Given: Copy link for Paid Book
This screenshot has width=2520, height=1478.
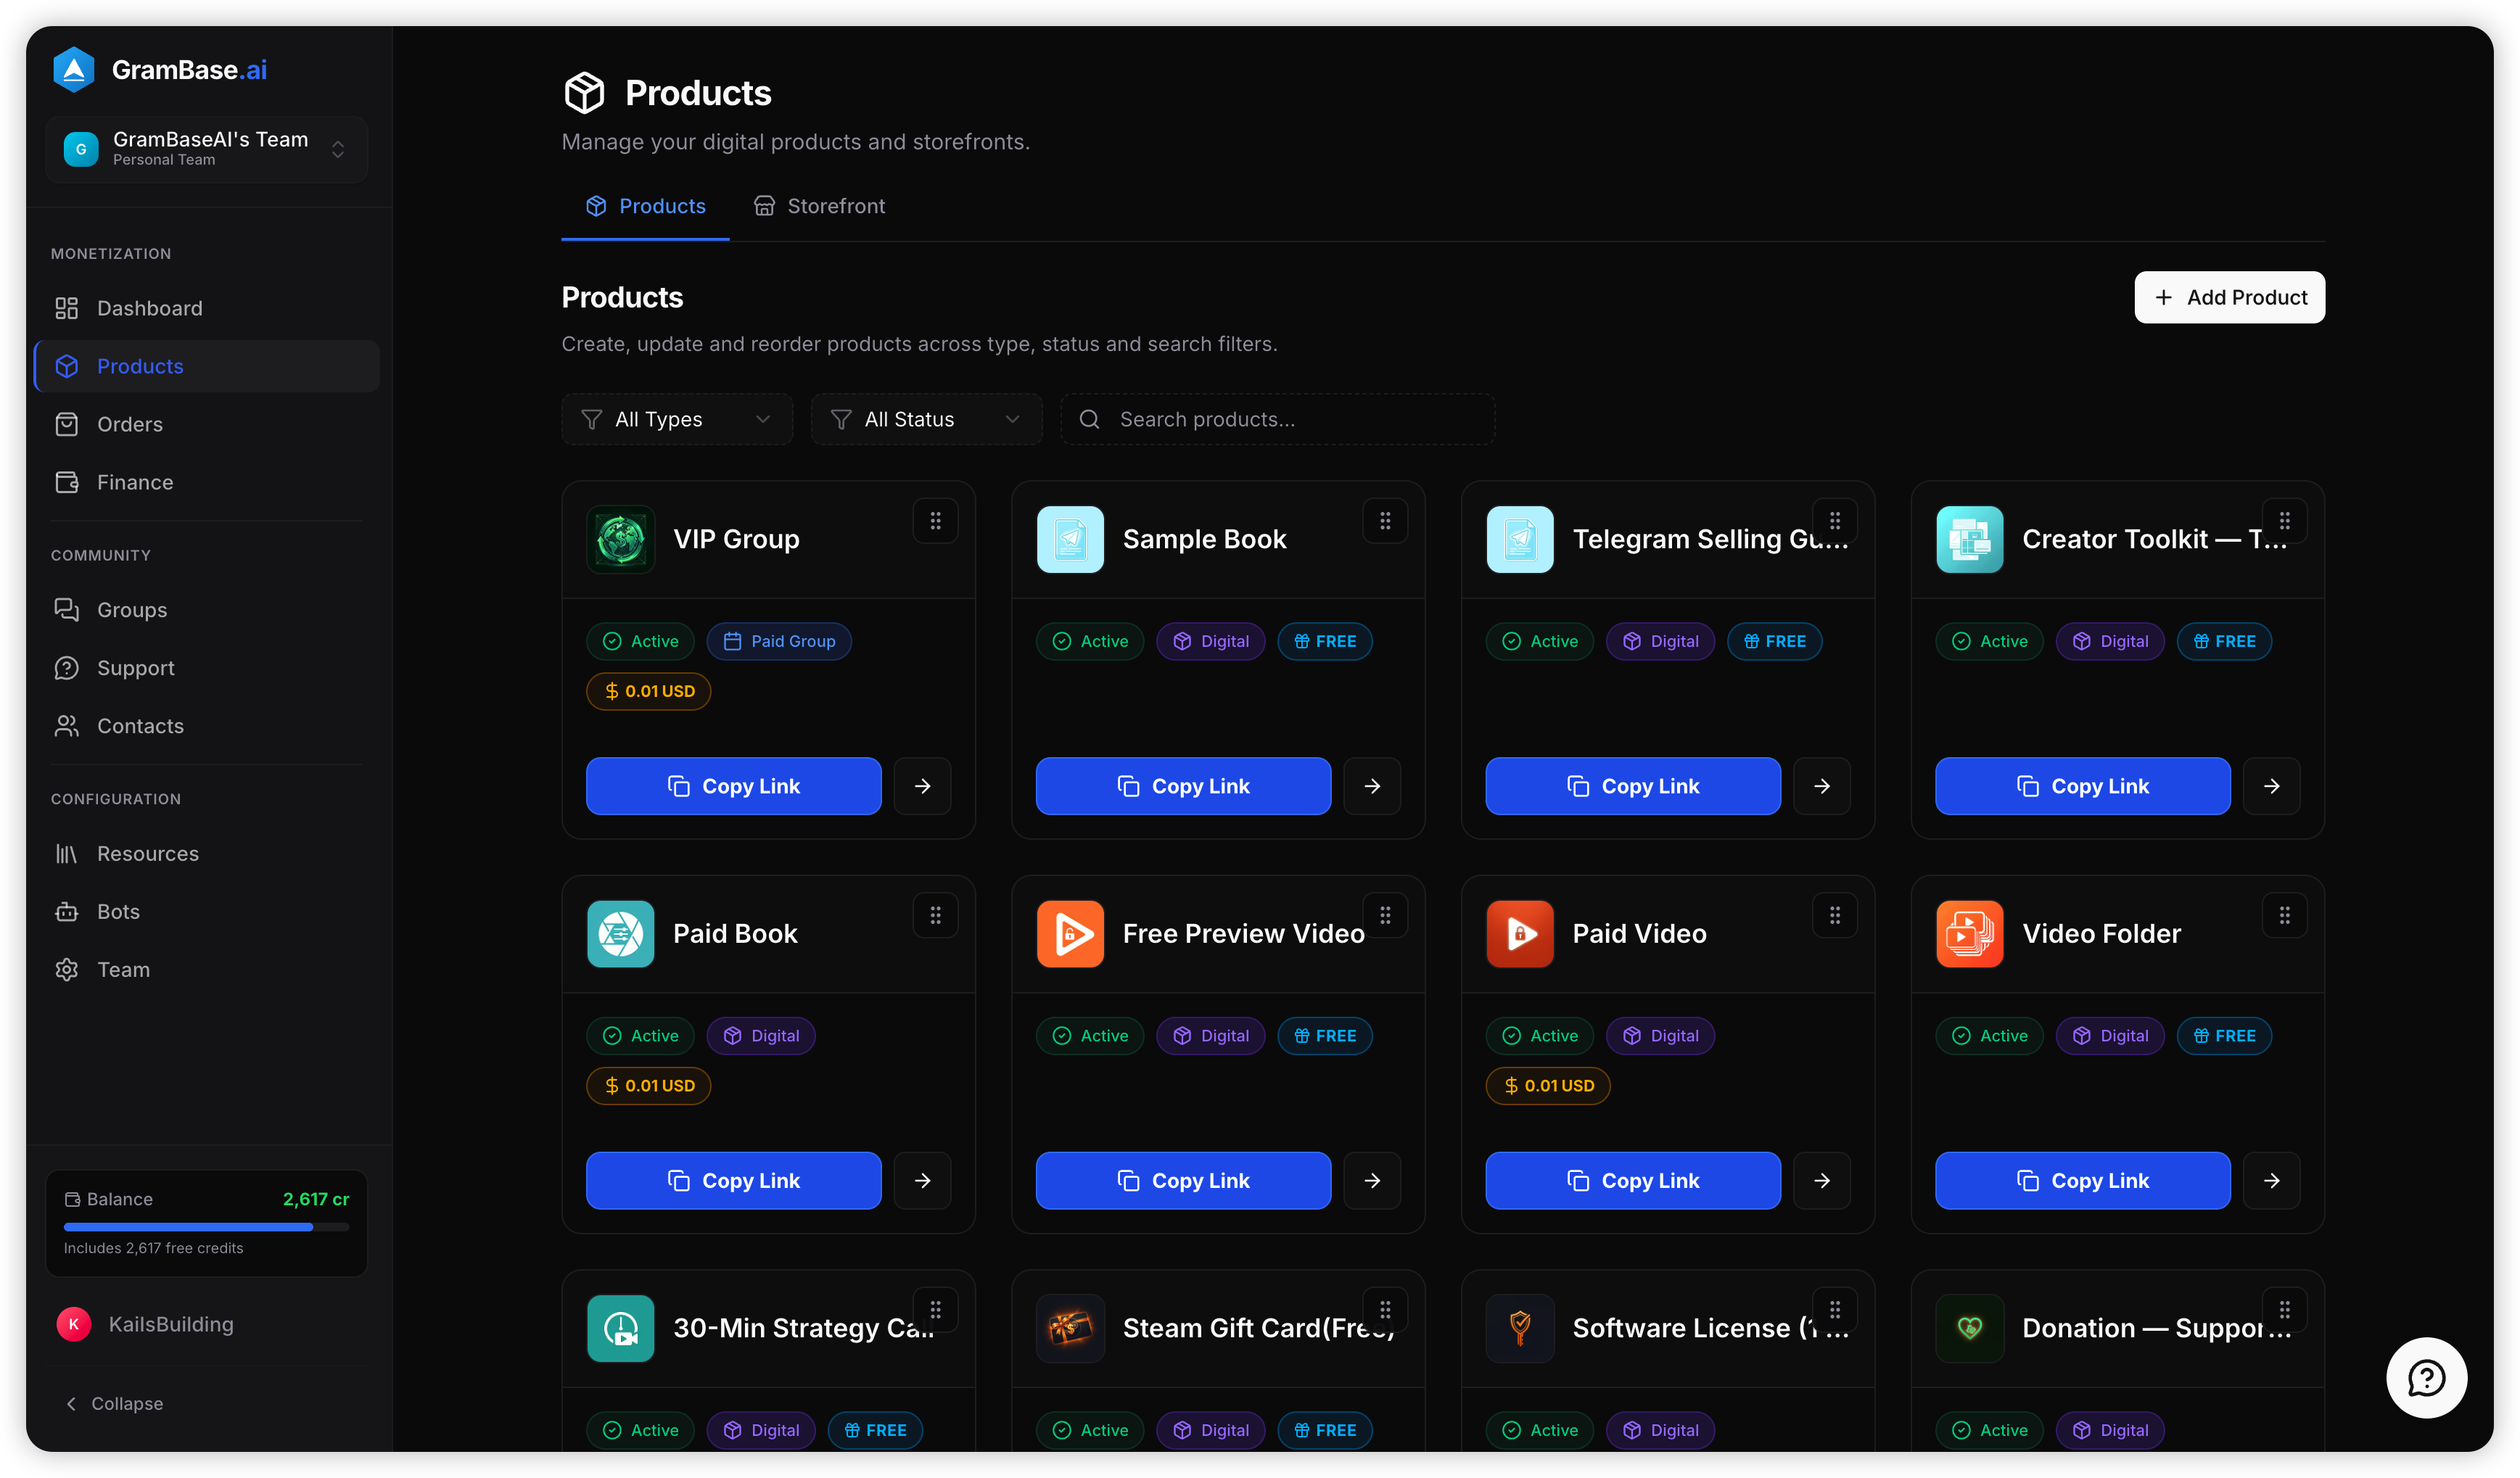Looking at the screenshot, I should 734,1181.
